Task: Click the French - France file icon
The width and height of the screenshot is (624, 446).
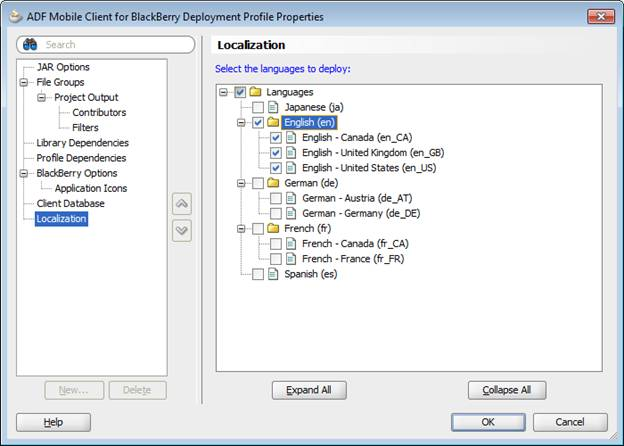Action: [291, 259]
